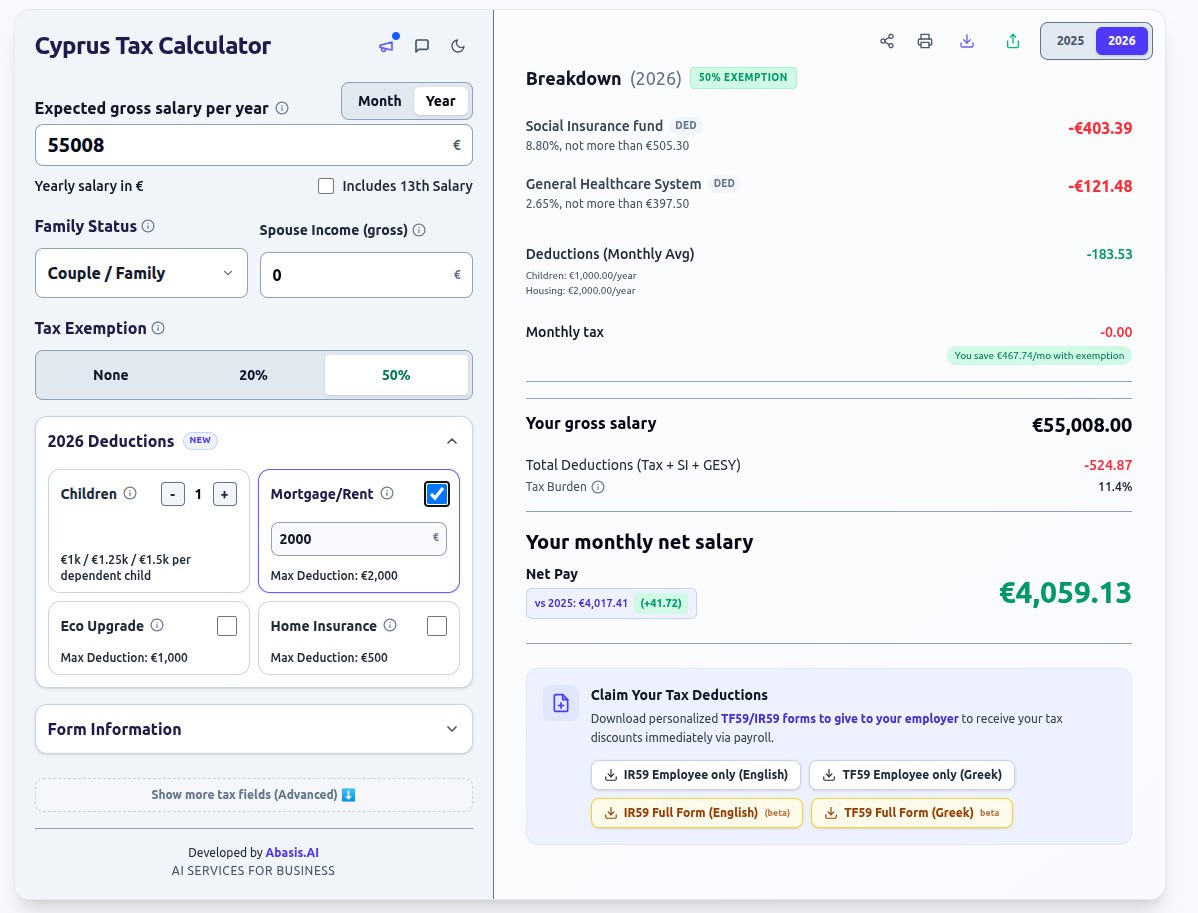Expand the Form Information section
This screenshot has width=1198, height=913.
(x=253, y=729)
